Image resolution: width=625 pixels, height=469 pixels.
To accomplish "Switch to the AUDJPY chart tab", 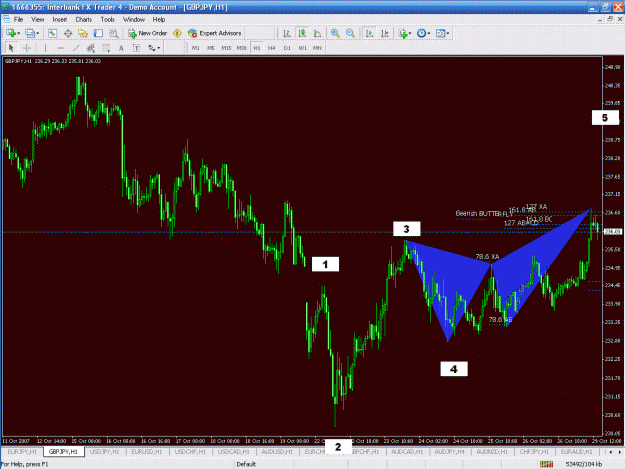I will [x=450, y=452].
